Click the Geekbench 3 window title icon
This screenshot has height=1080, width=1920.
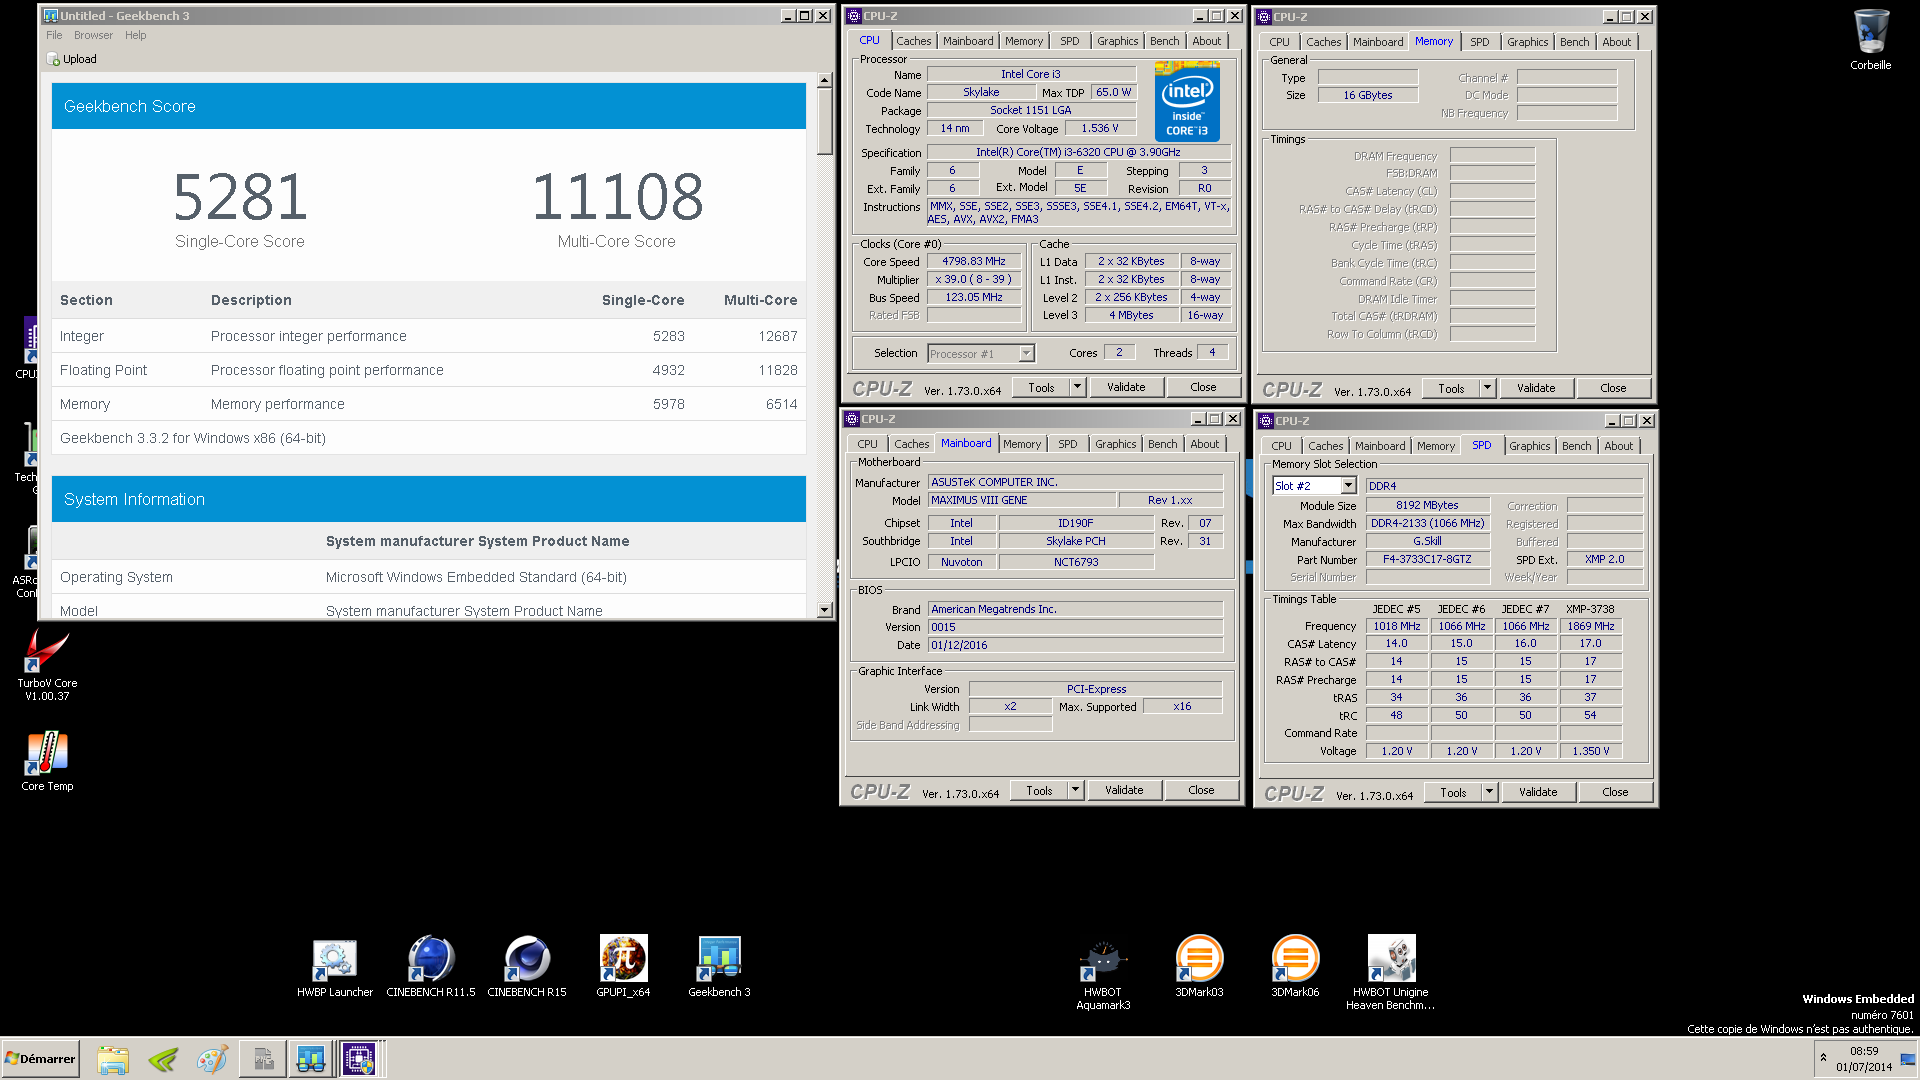(x=51, y=15)
